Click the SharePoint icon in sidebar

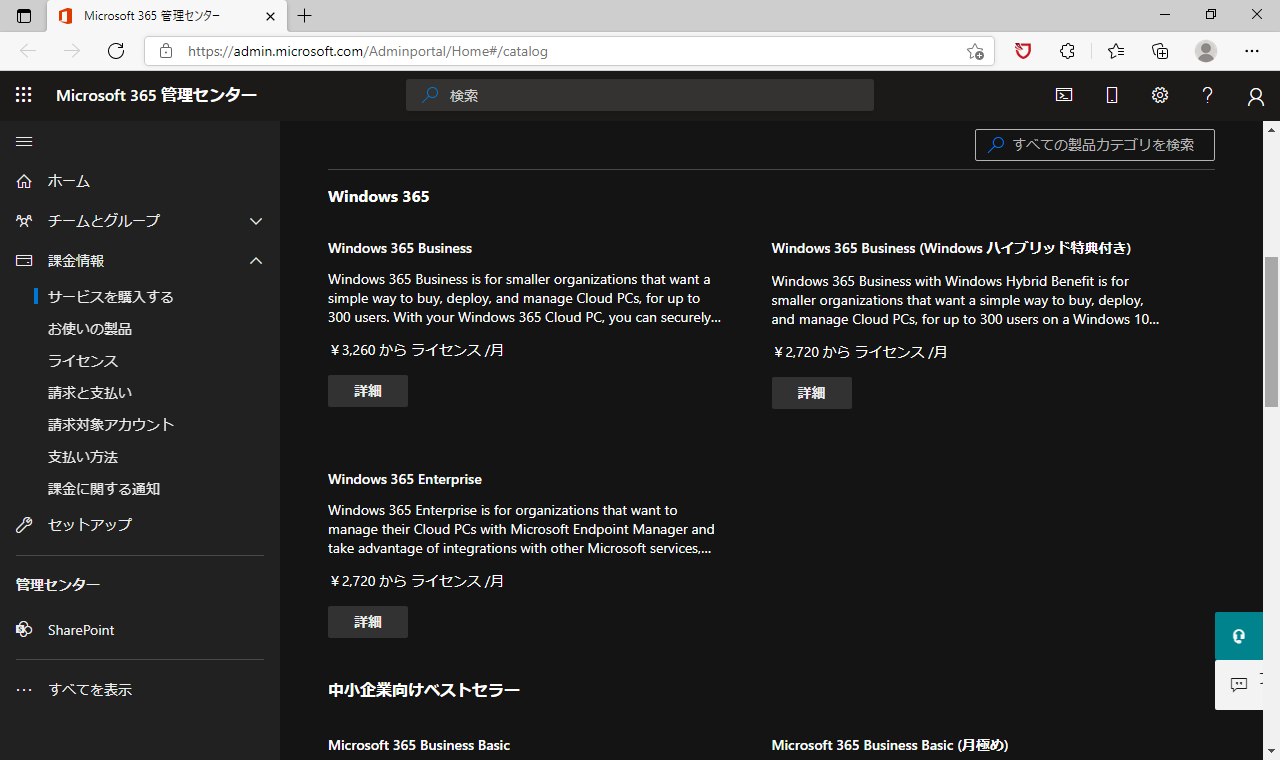click(x=25, y=630)
